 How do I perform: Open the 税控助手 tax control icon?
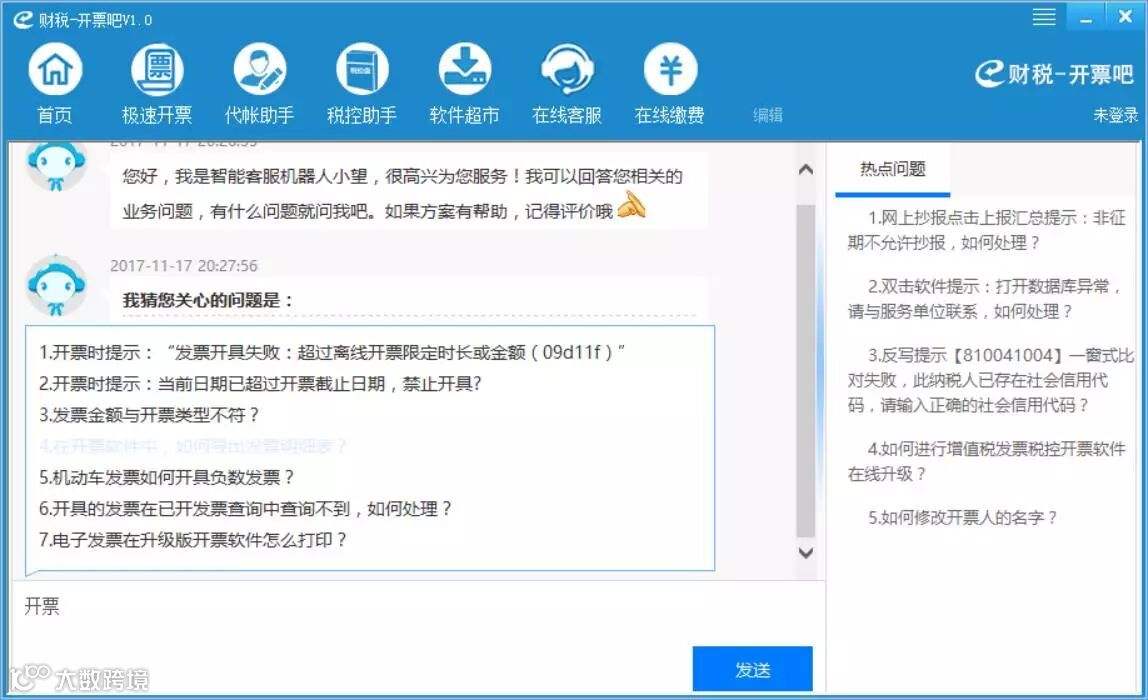coord(362,70)
